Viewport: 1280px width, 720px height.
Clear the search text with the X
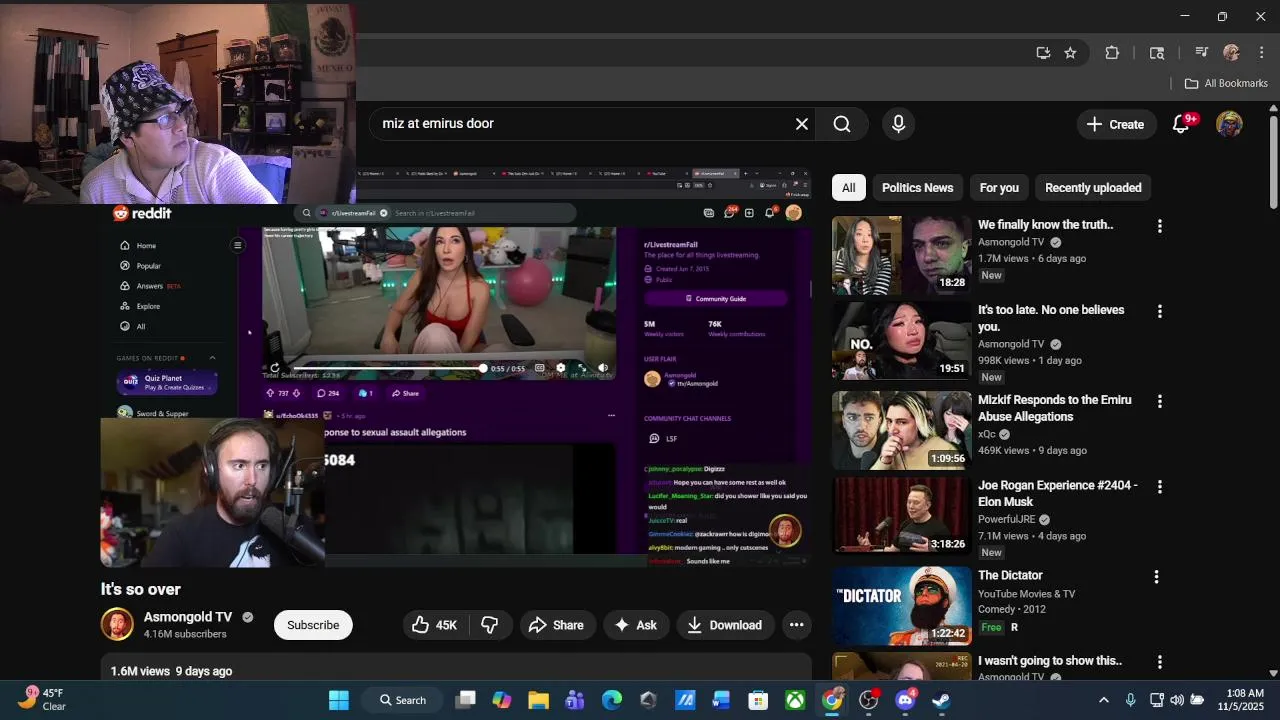coord(801,124)
